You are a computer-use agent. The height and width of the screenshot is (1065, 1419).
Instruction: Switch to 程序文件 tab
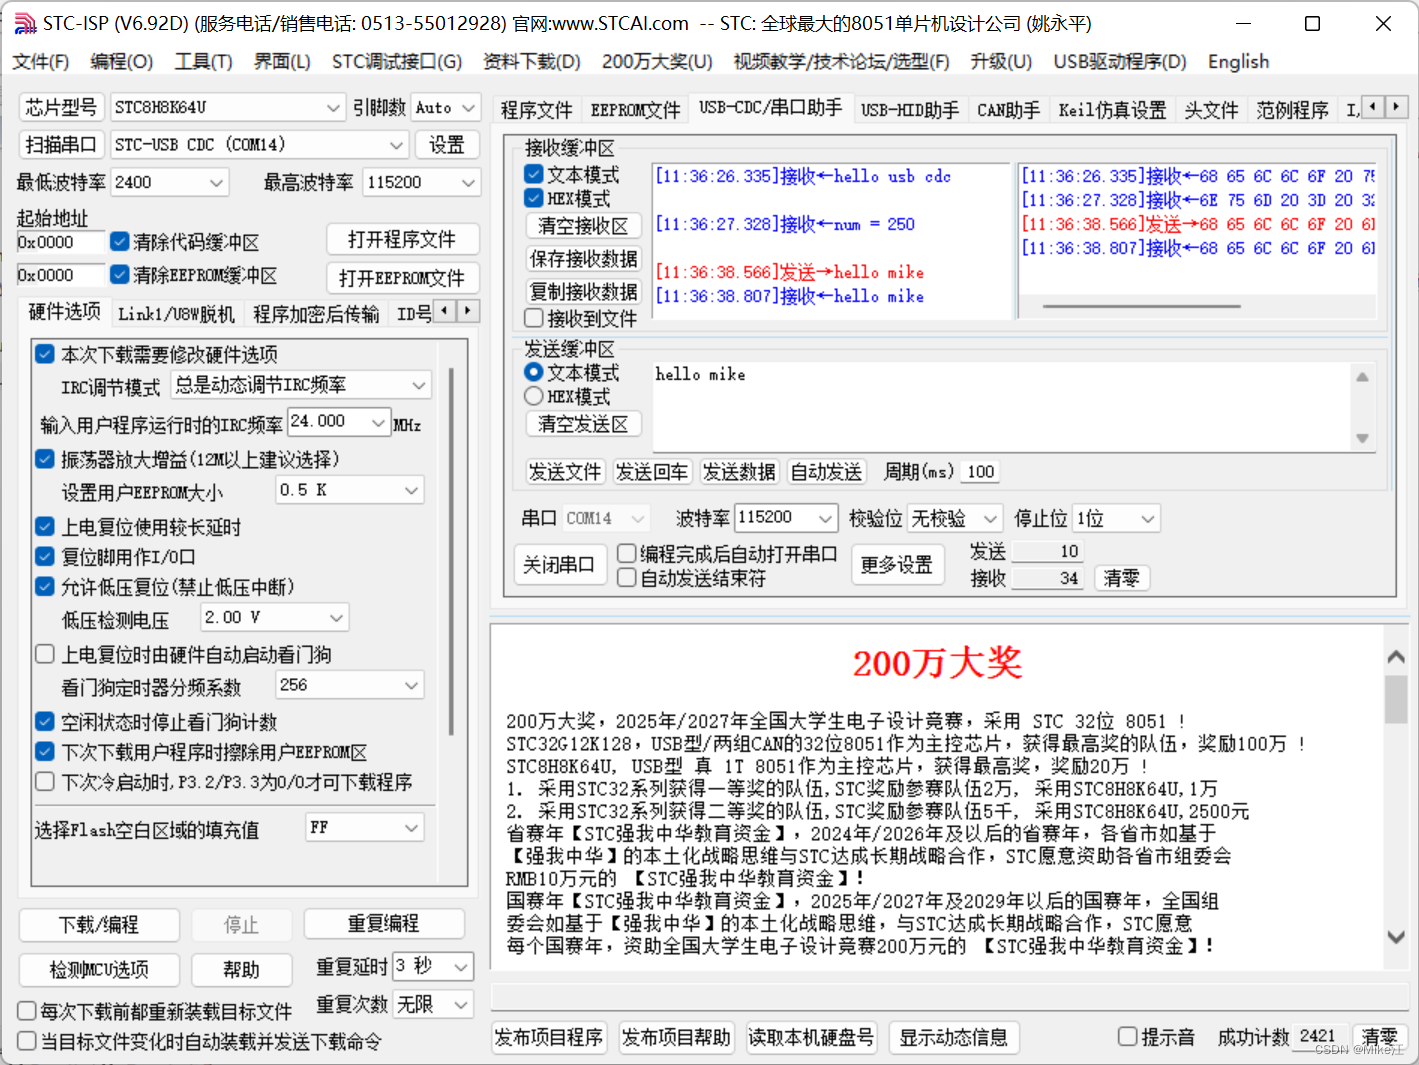point(537,110)
